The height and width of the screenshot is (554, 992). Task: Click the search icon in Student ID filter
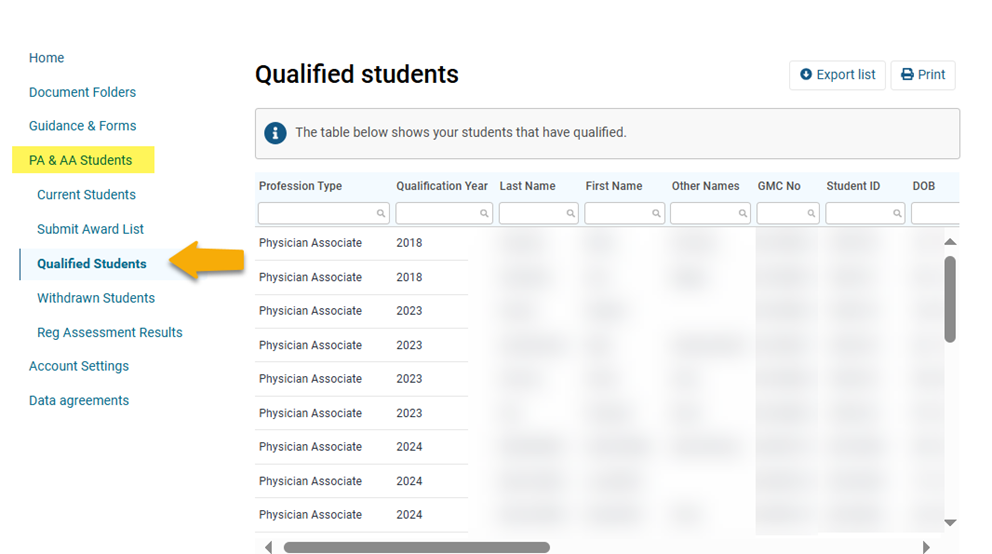tap(897, 214)
